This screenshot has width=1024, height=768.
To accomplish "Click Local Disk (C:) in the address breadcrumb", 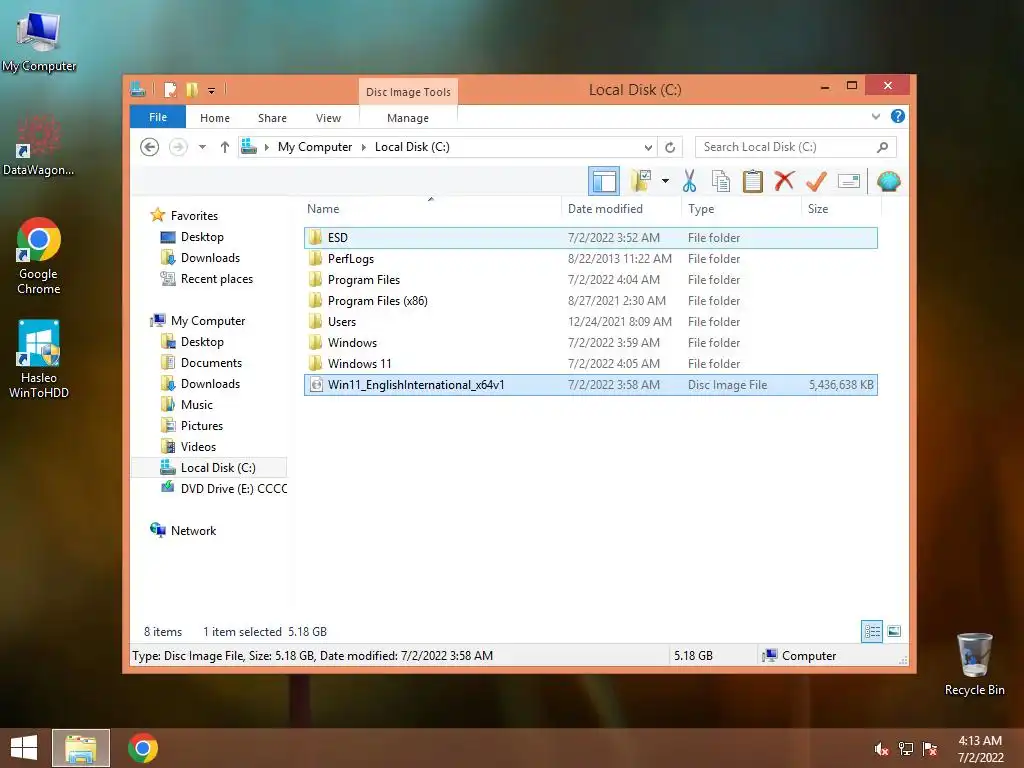I will click(412, 147).
